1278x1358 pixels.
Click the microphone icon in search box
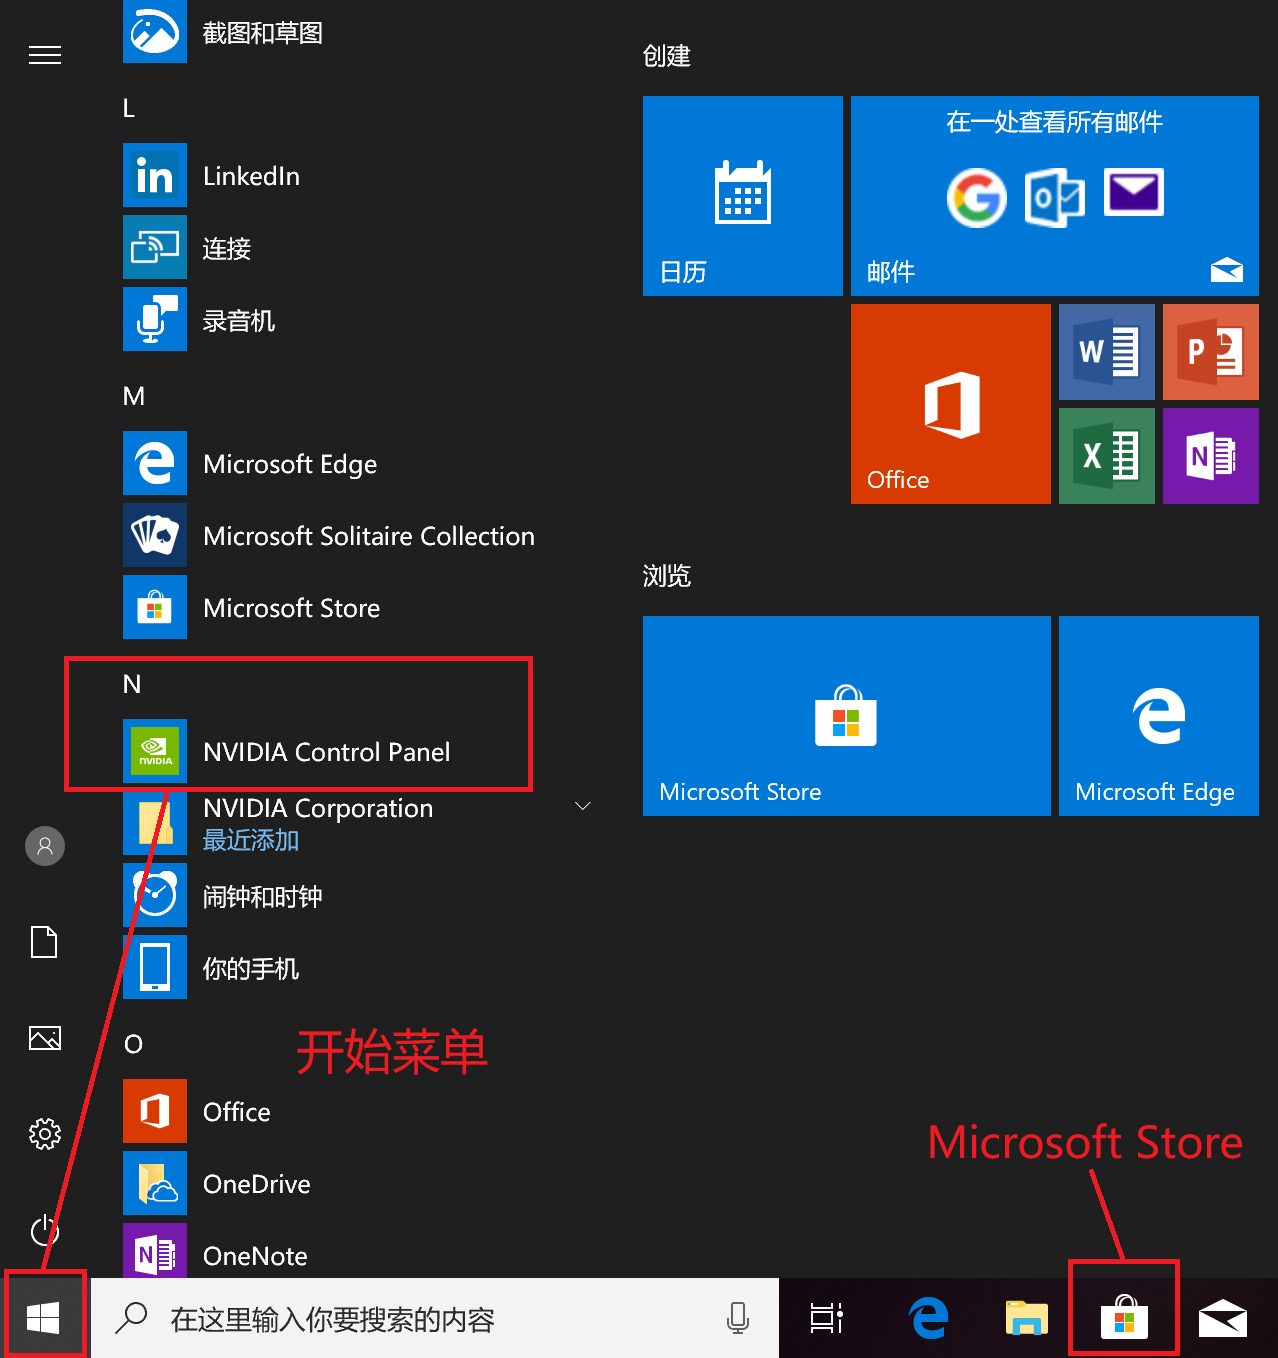pos(737,1318)
